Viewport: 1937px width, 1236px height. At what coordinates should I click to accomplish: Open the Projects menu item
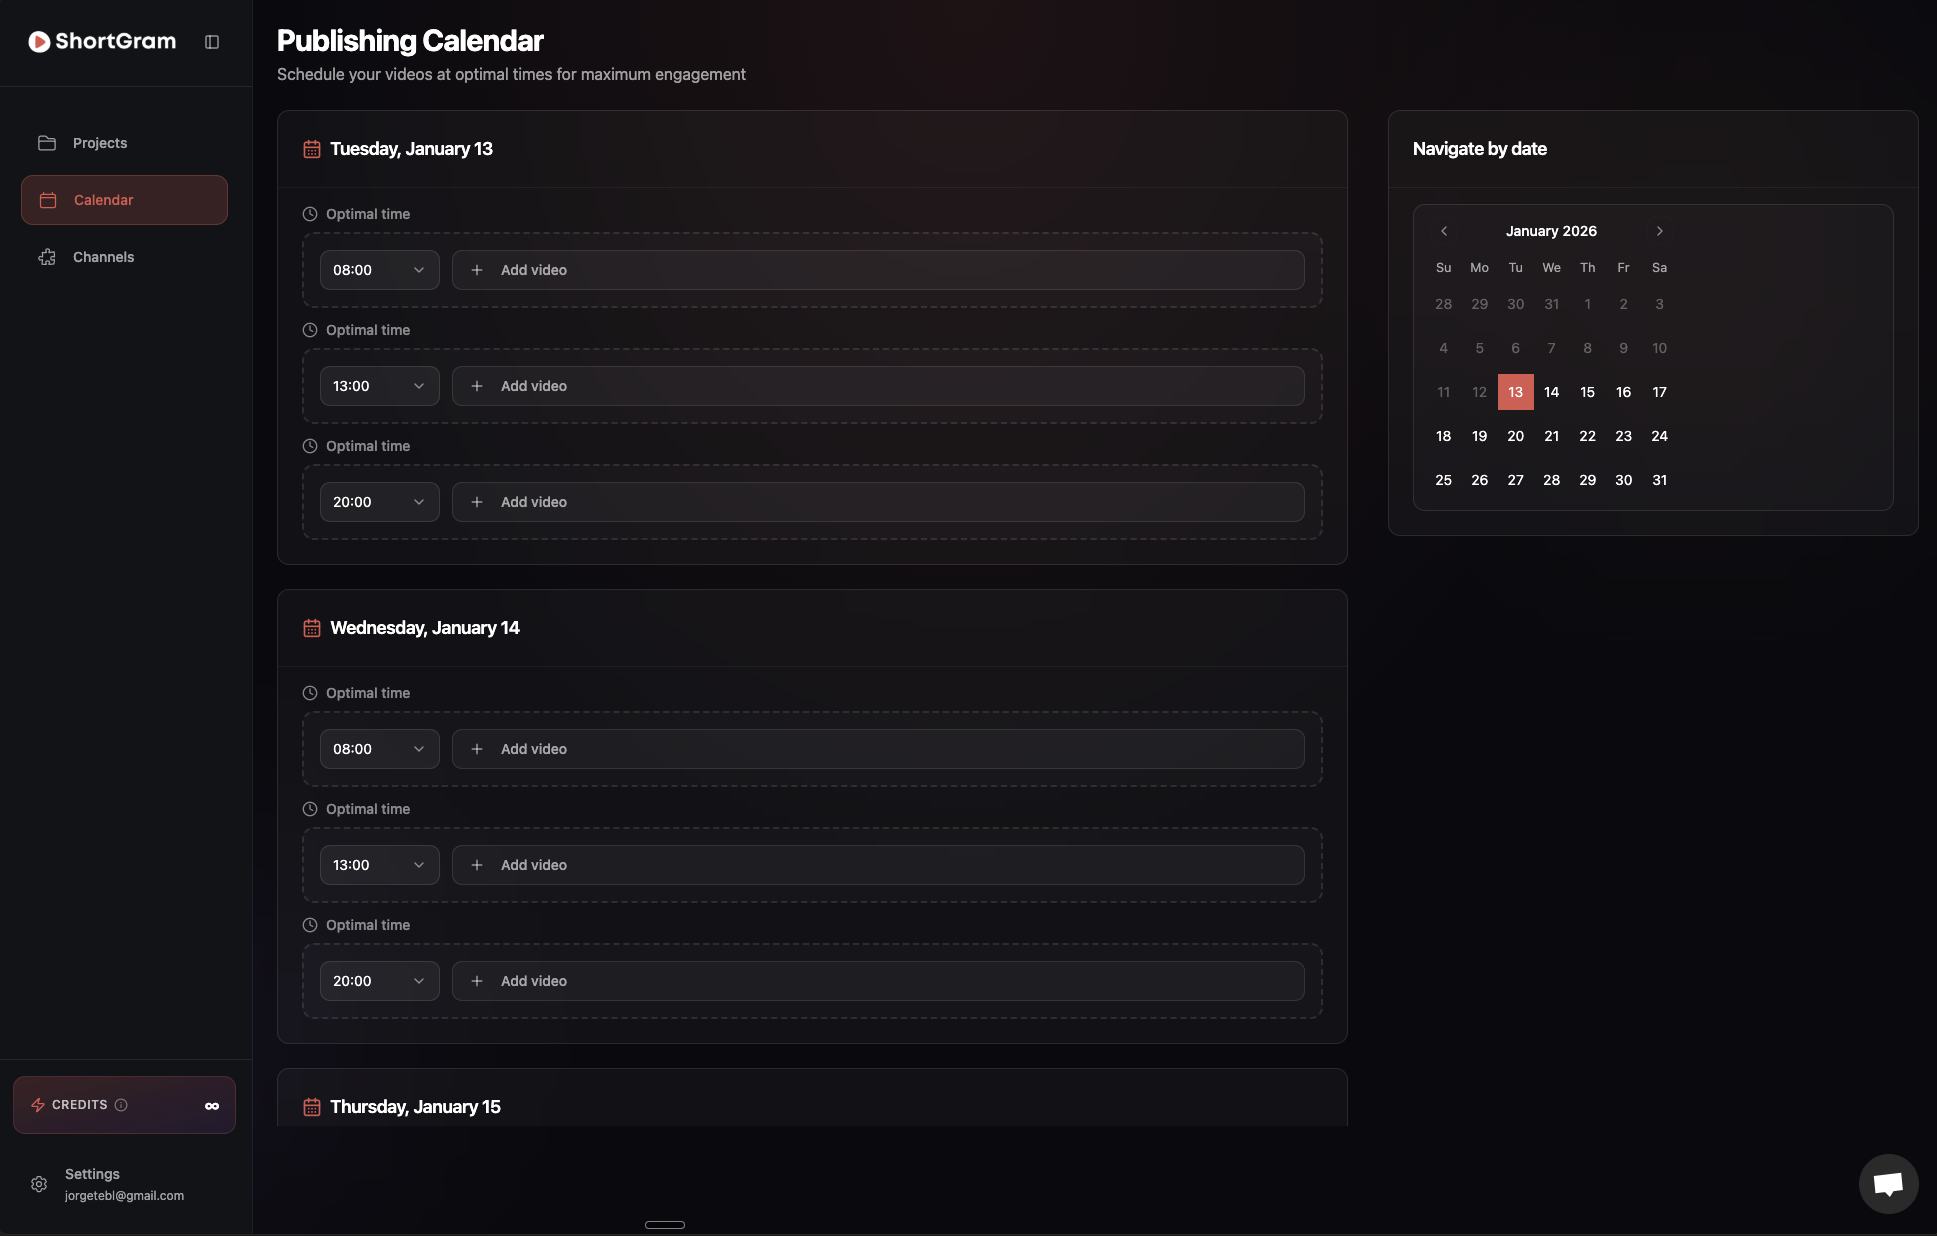click(x=100, y=143)
